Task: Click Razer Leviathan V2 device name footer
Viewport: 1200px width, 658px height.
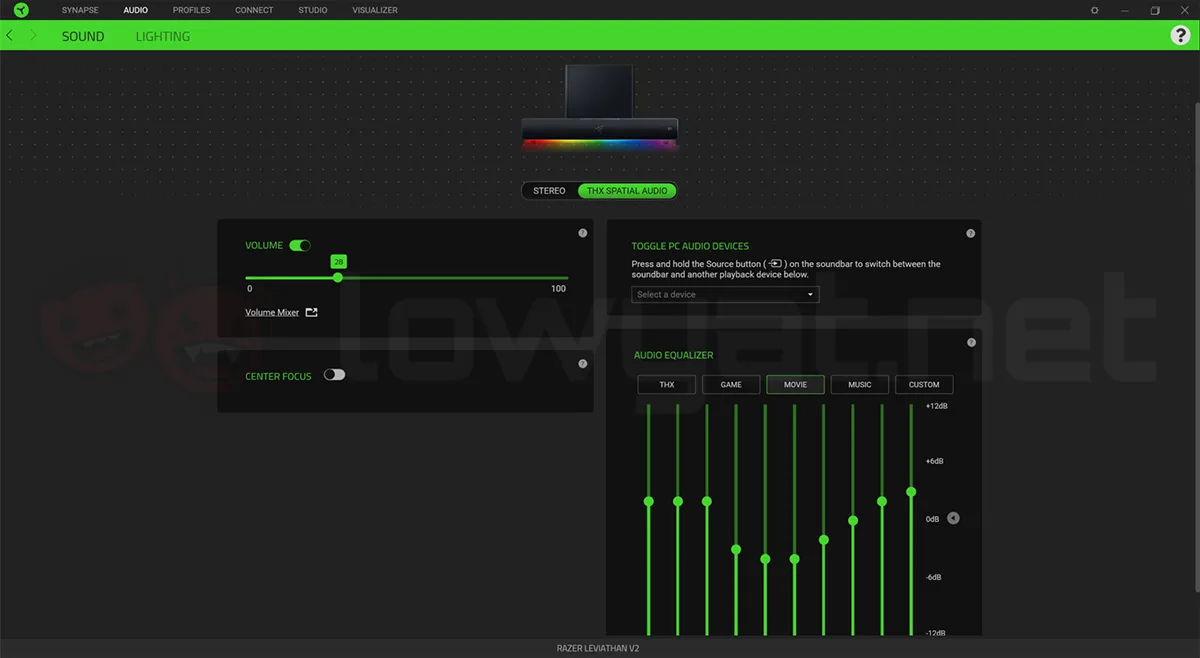Action: tap(598, 648)
